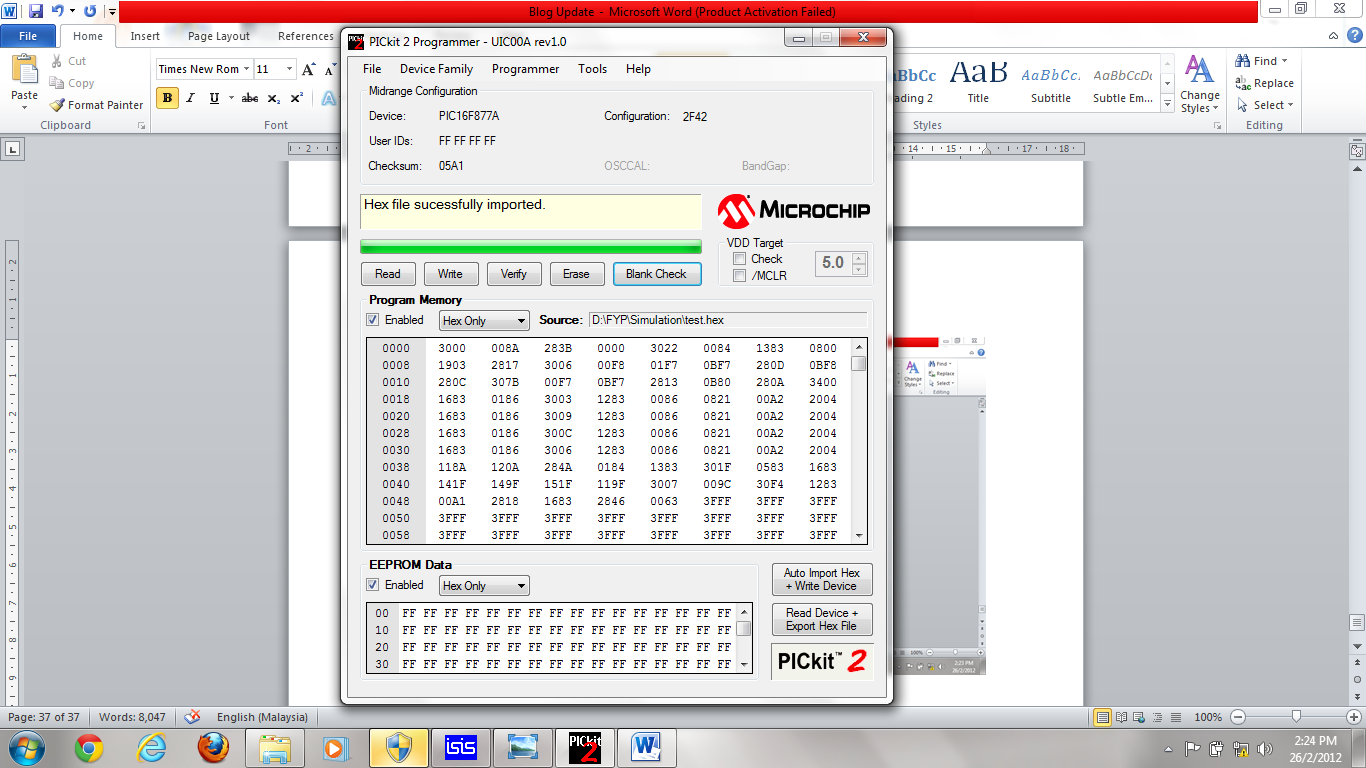Click the Redo icon in Word's quick access toolbar
The width and height of the screenshot is (1366, 768).
(x=90, y=11)
